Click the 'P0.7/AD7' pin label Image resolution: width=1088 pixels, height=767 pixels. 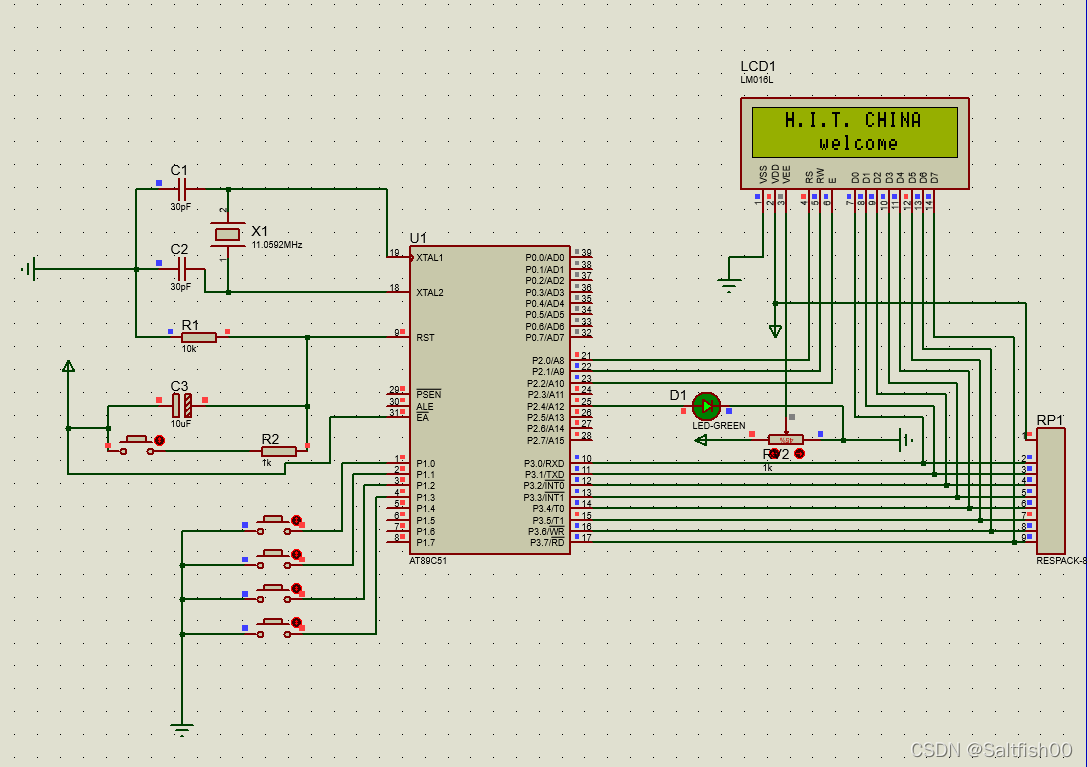[545, 337]
